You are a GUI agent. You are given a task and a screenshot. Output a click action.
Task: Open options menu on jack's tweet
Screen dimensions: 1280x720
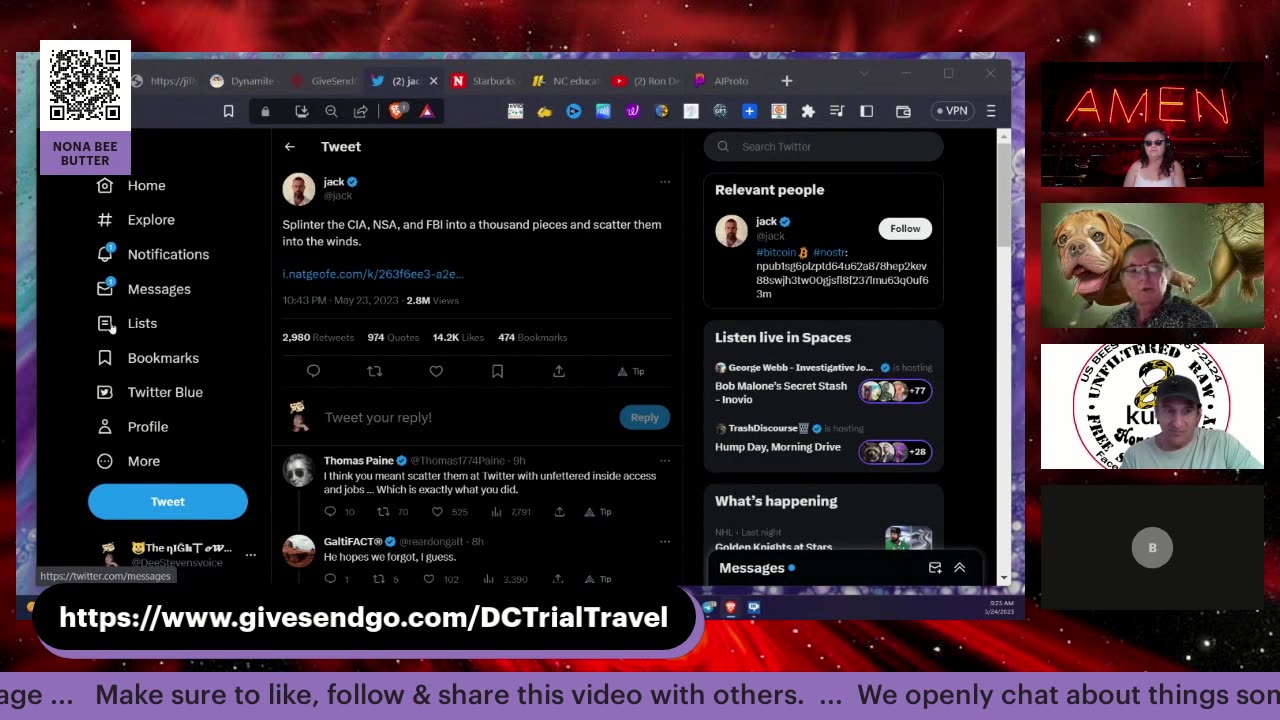664,182
